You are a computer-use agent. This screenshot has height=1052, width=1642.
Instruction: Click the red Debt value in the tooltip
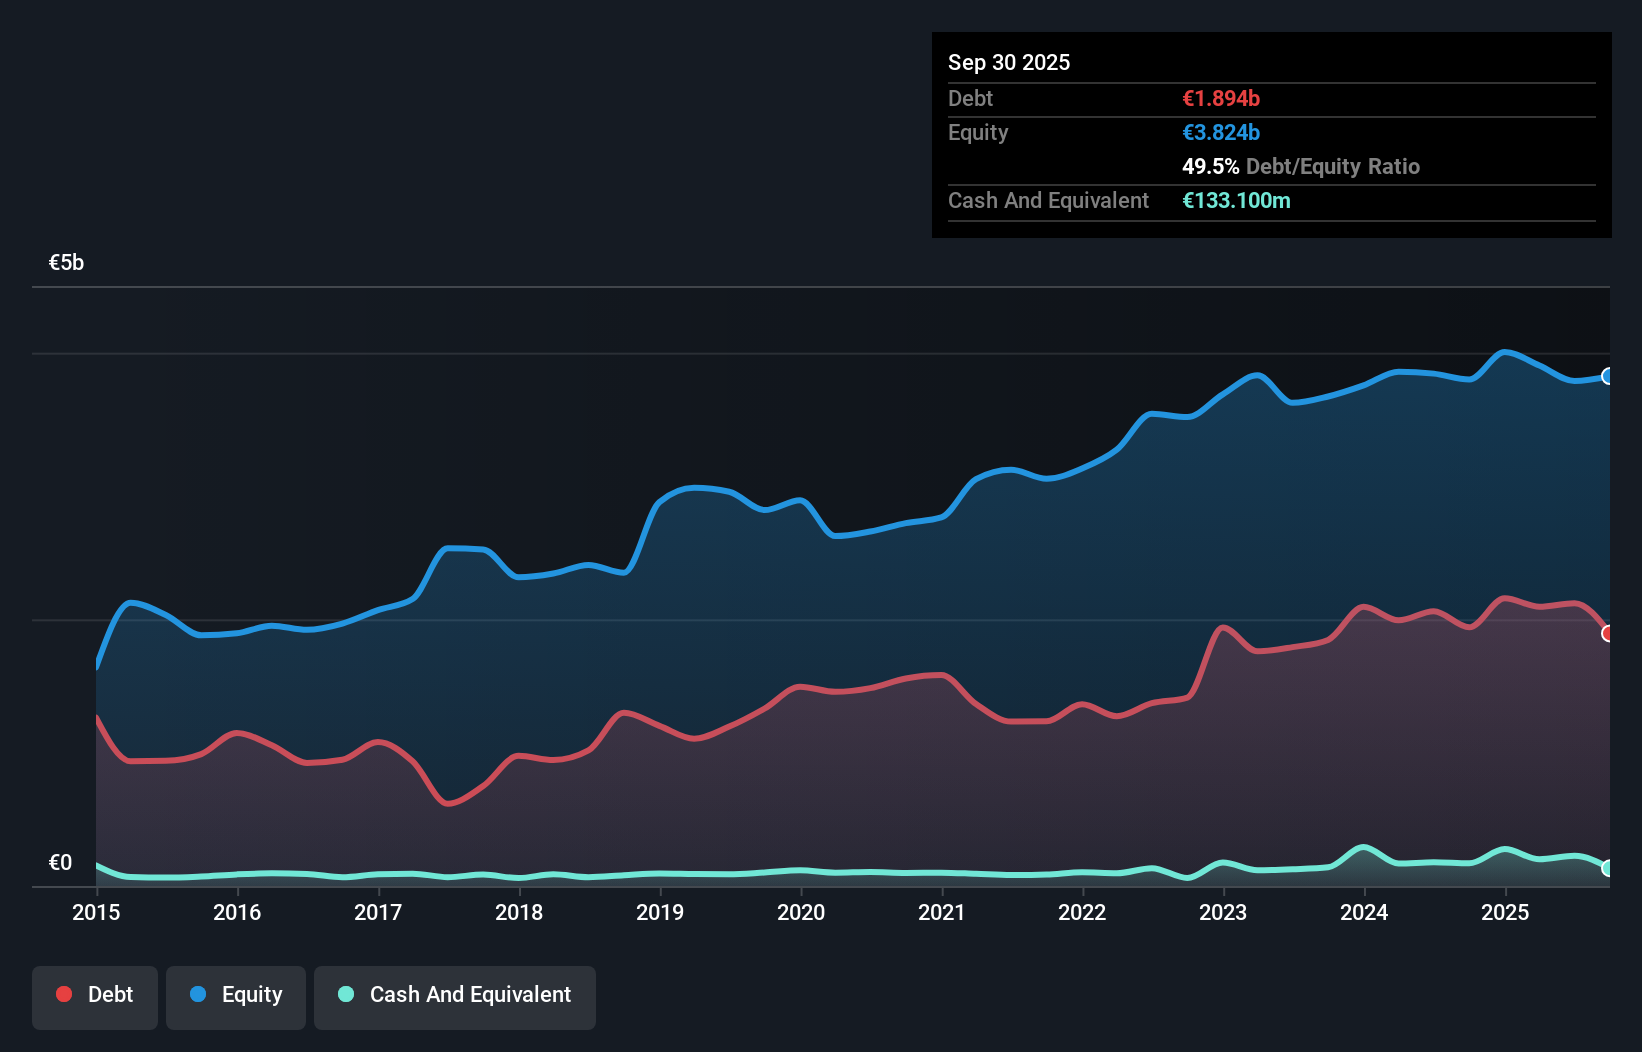click(1220, 98)
